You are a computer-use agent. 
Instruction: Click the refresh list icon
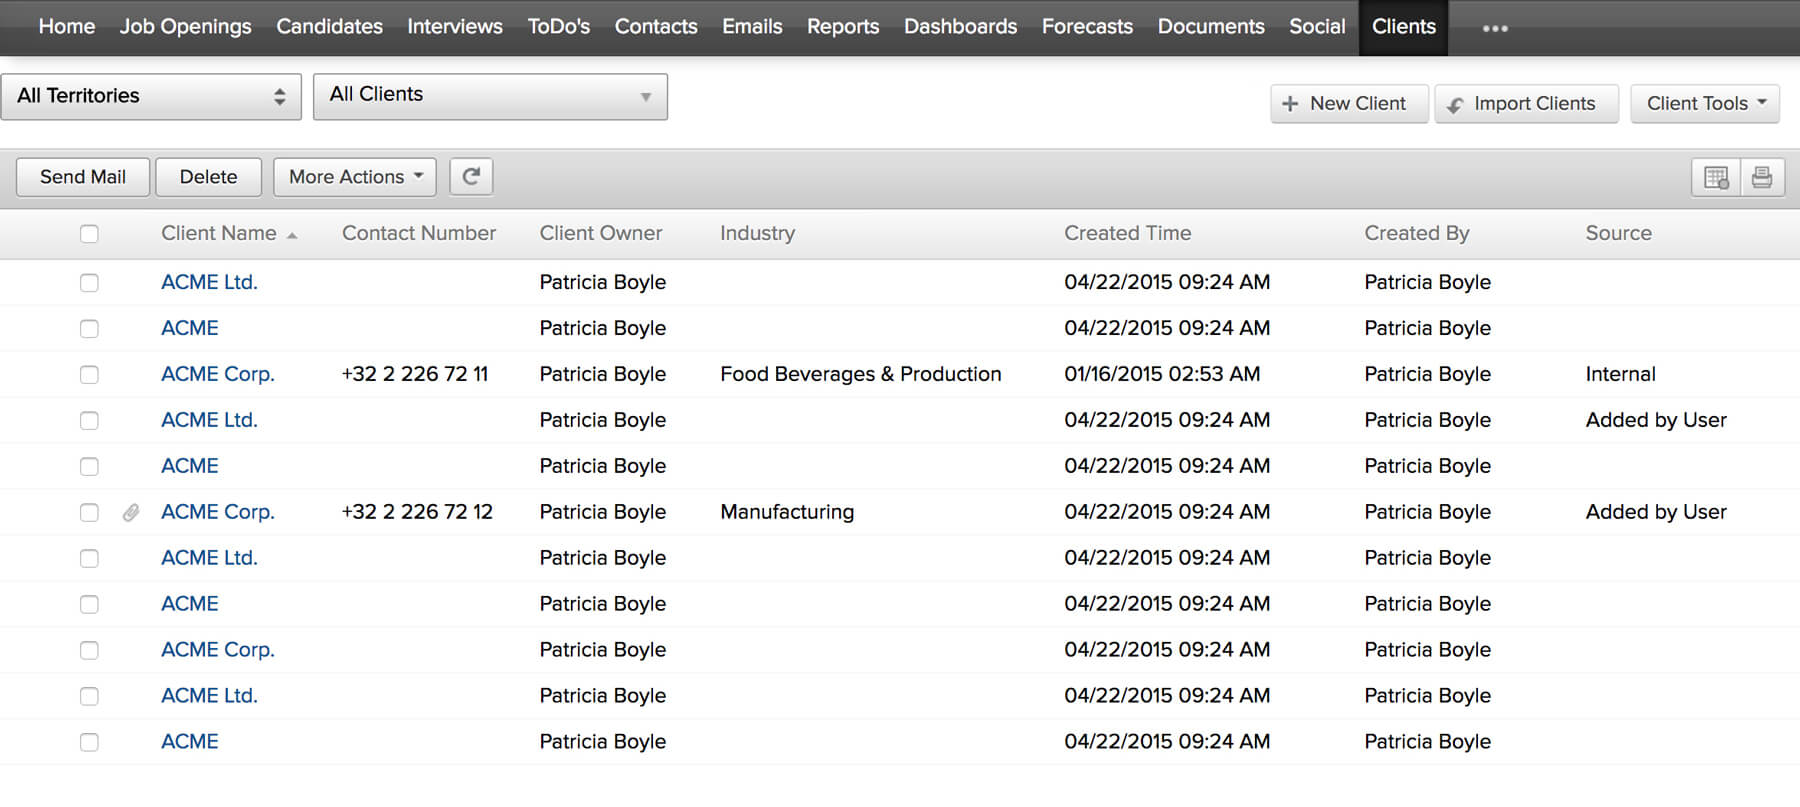tap(471, 177)
